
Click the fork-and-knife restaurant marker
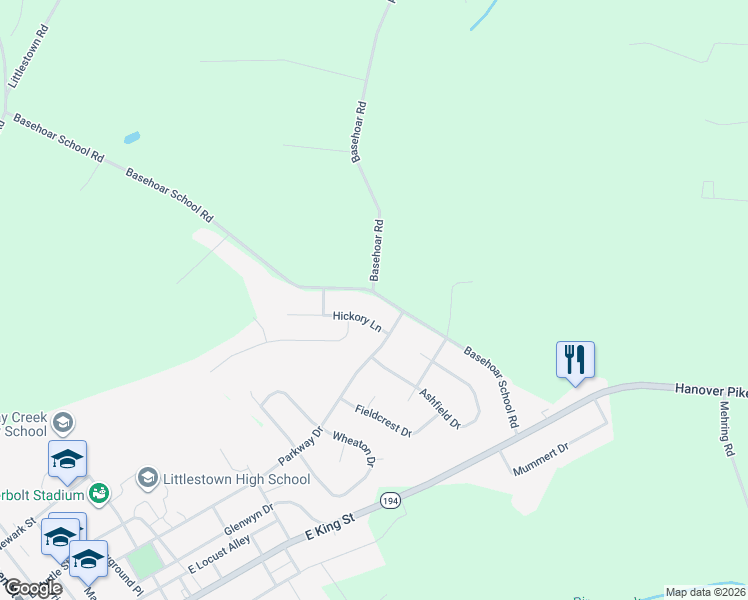575,360
